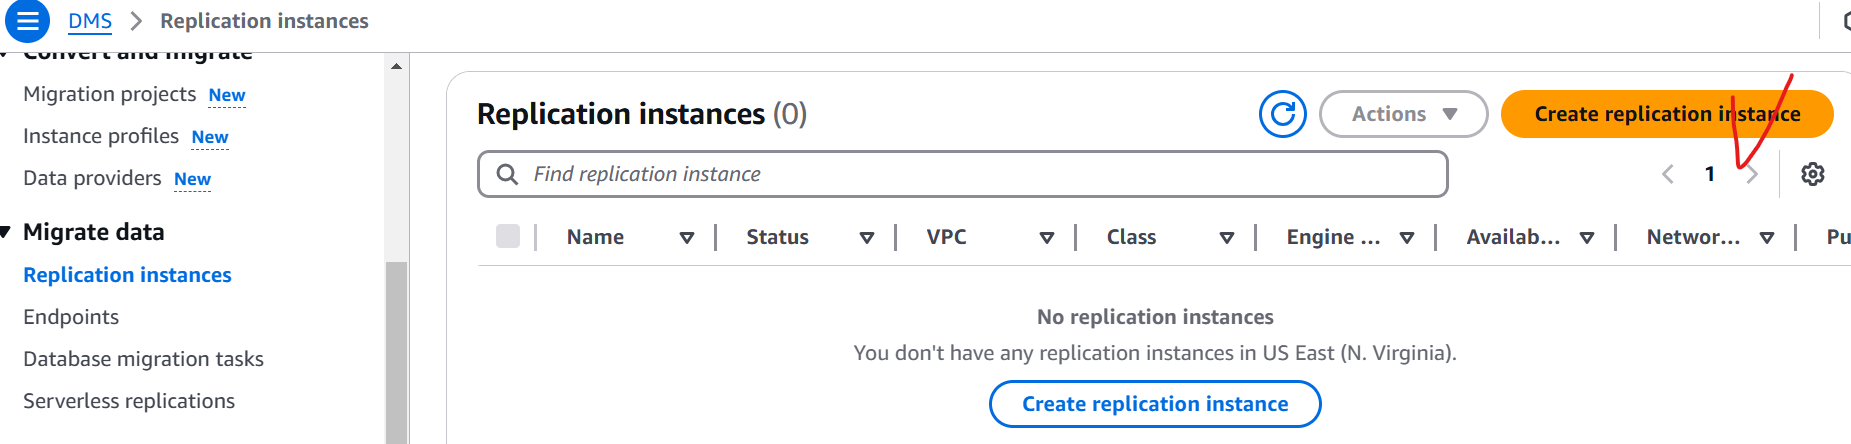Sort by VPC column arrow
1851x444 pixels.
click(1047, 238)
